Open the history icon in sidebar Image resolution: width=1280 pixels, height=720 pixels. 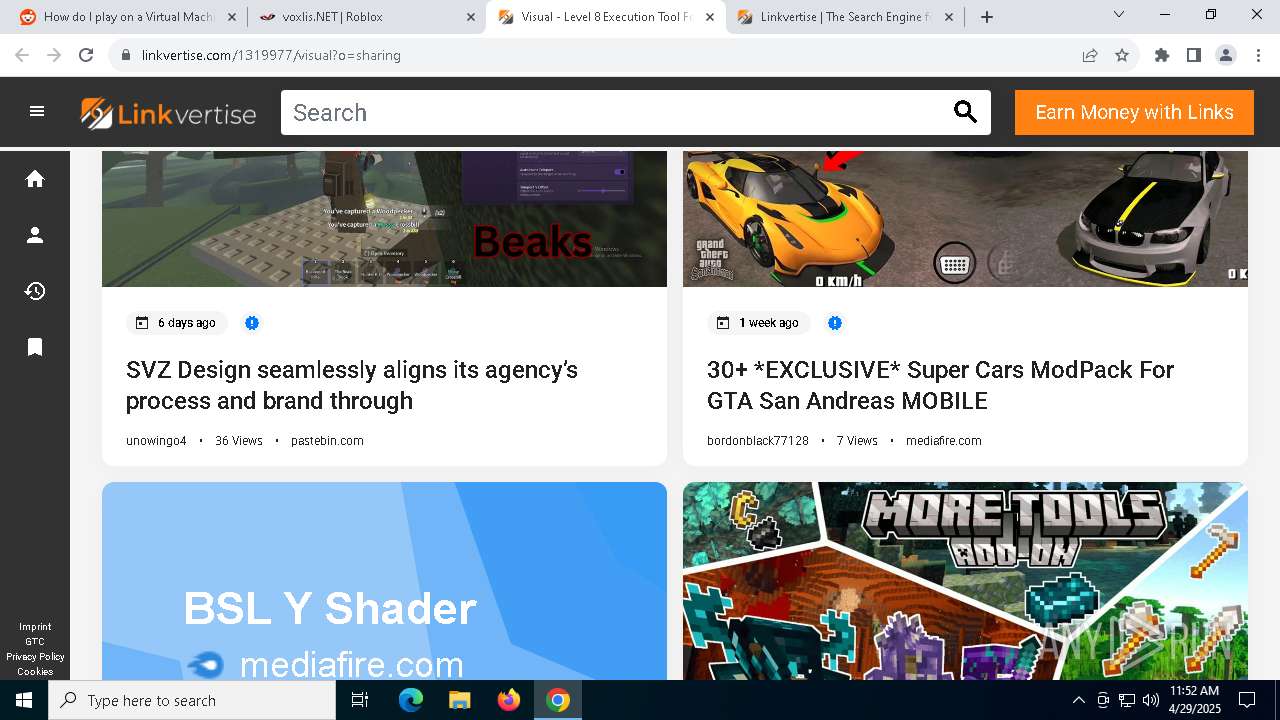(35, 291)
